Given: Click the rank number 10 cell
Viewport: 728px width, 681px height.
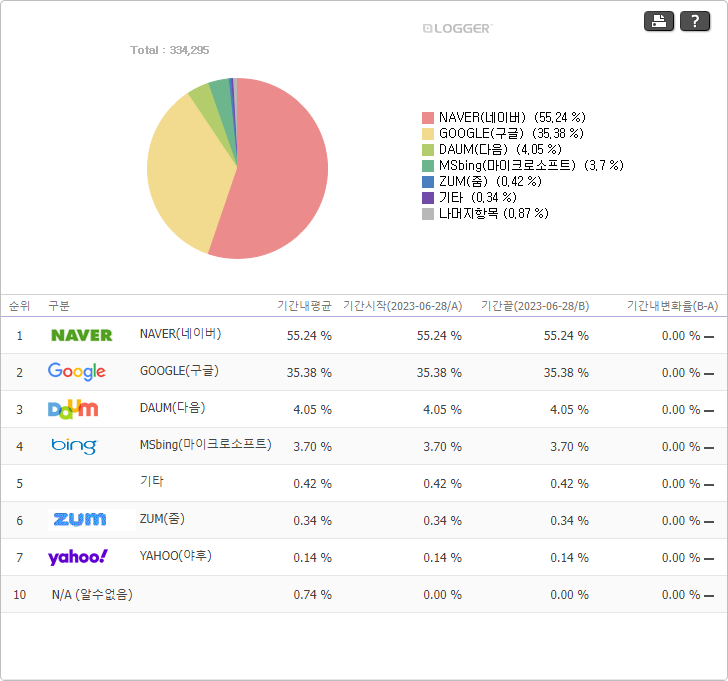Looking at the screenshot, I should pyautogui.click(x=20, y=595).
